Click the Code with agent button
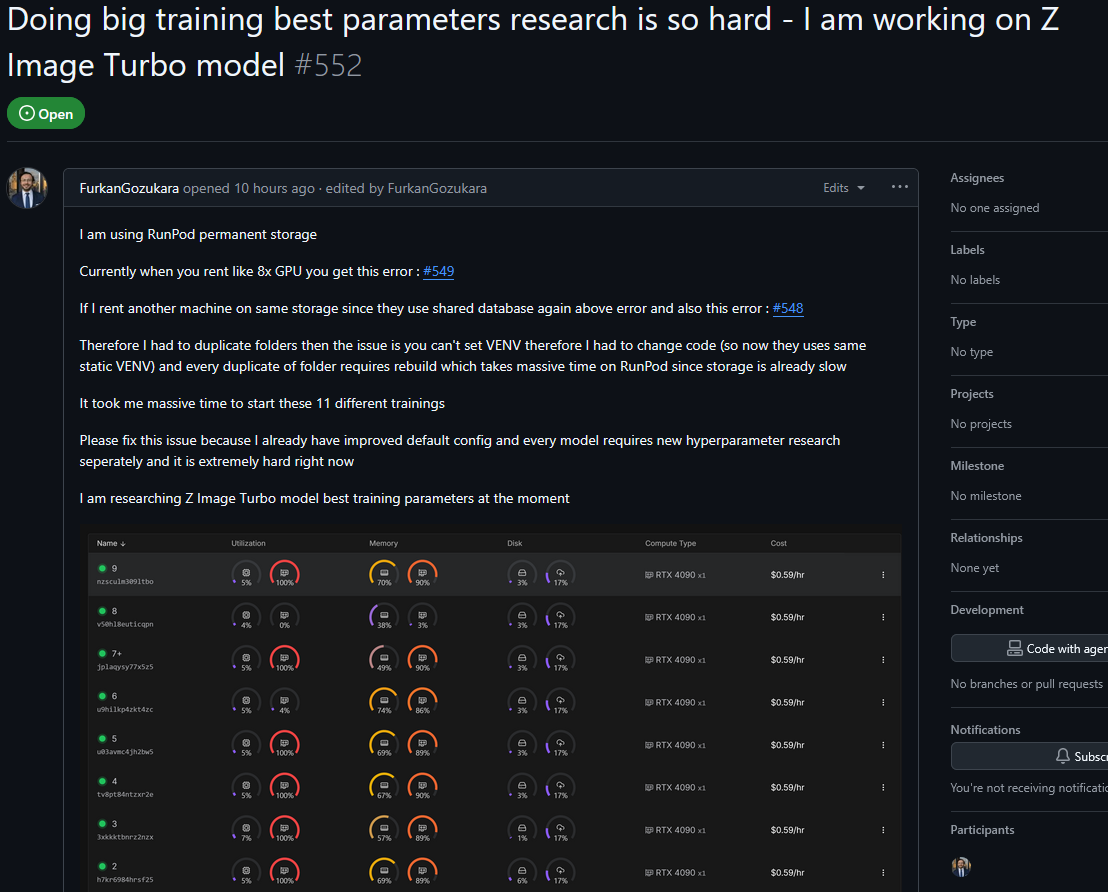This screenshot has width=1108, height=892. click(x=1030, y=648)
